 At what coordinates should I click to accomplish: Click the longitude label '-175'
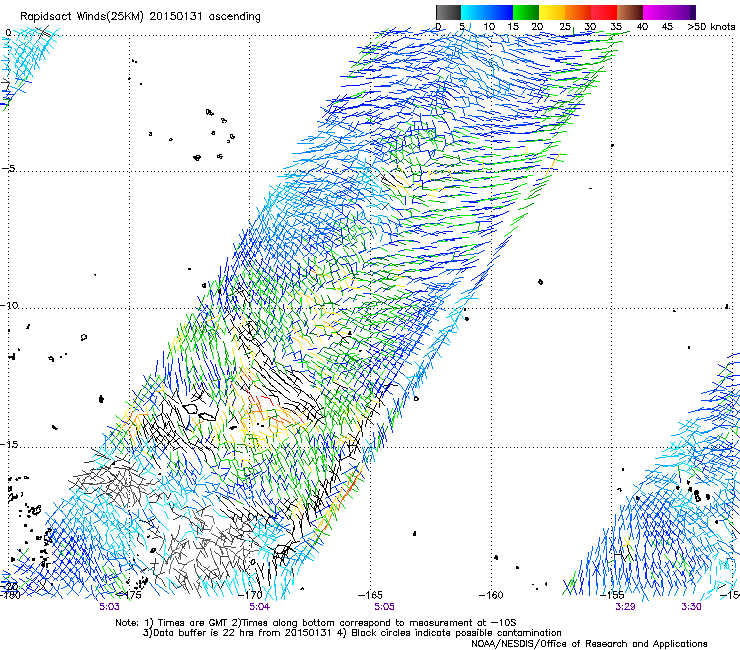[128, 595]
